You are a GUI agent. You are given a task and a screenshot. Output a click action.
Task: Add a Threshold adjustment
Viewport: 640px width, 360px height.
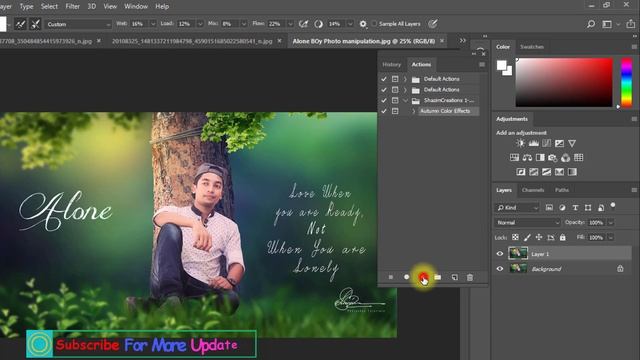point(547,172)
